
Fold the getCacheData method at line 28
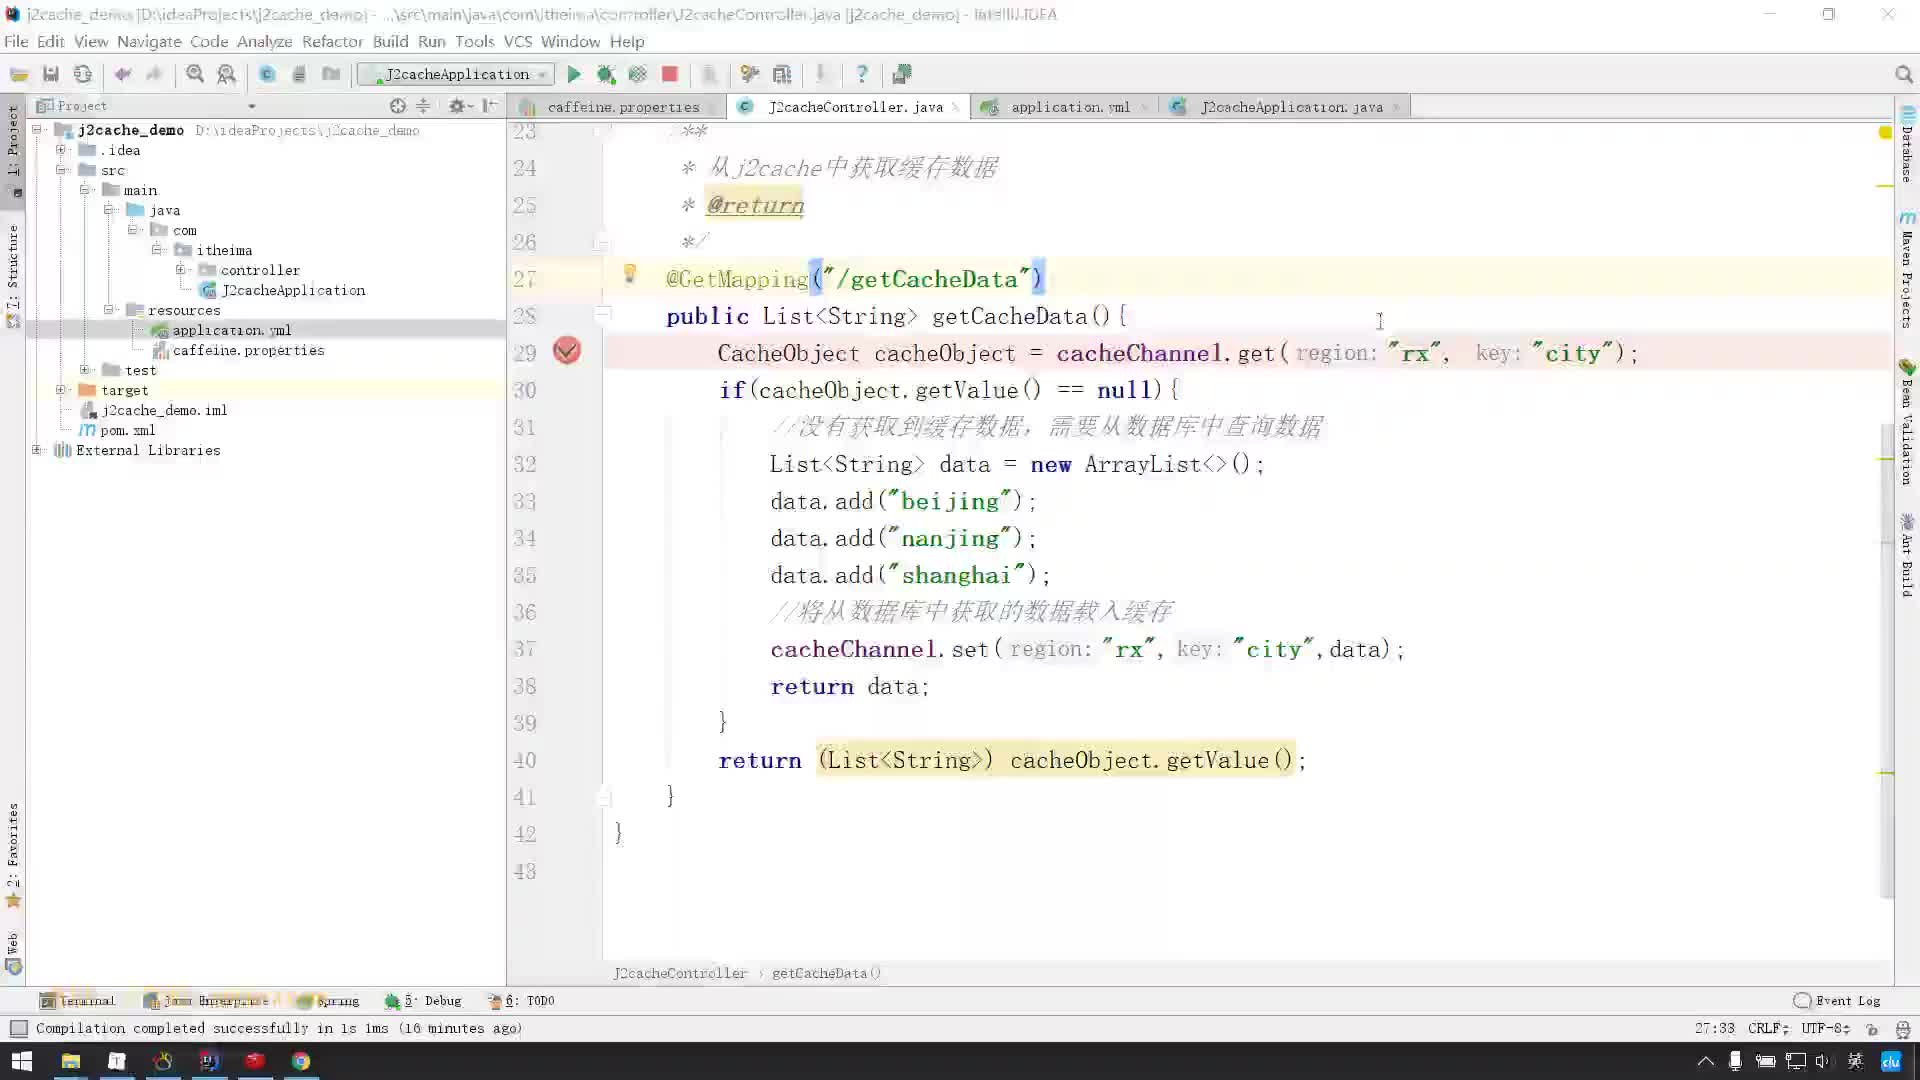click(602, 314)
